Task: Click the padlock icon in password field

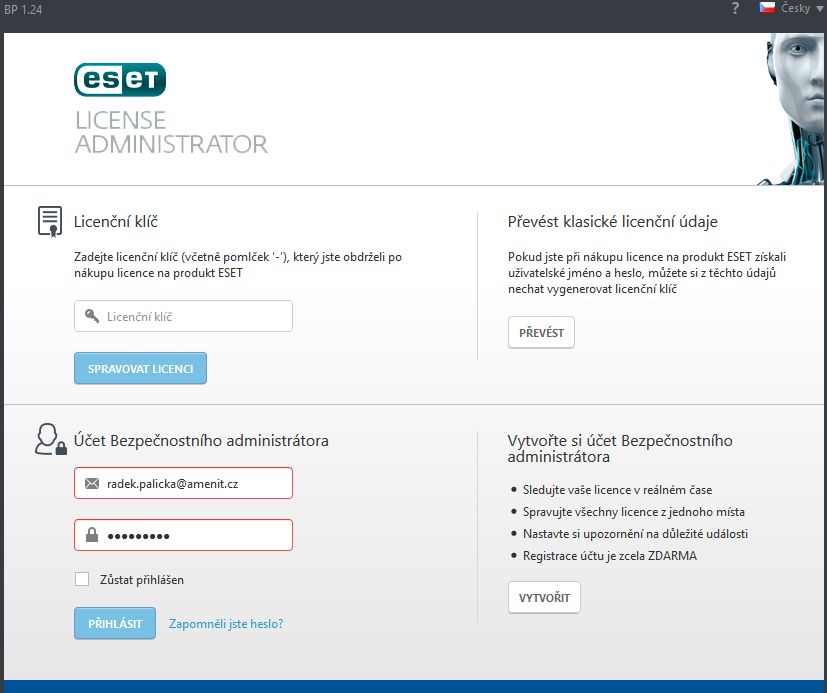Action: 92,535
